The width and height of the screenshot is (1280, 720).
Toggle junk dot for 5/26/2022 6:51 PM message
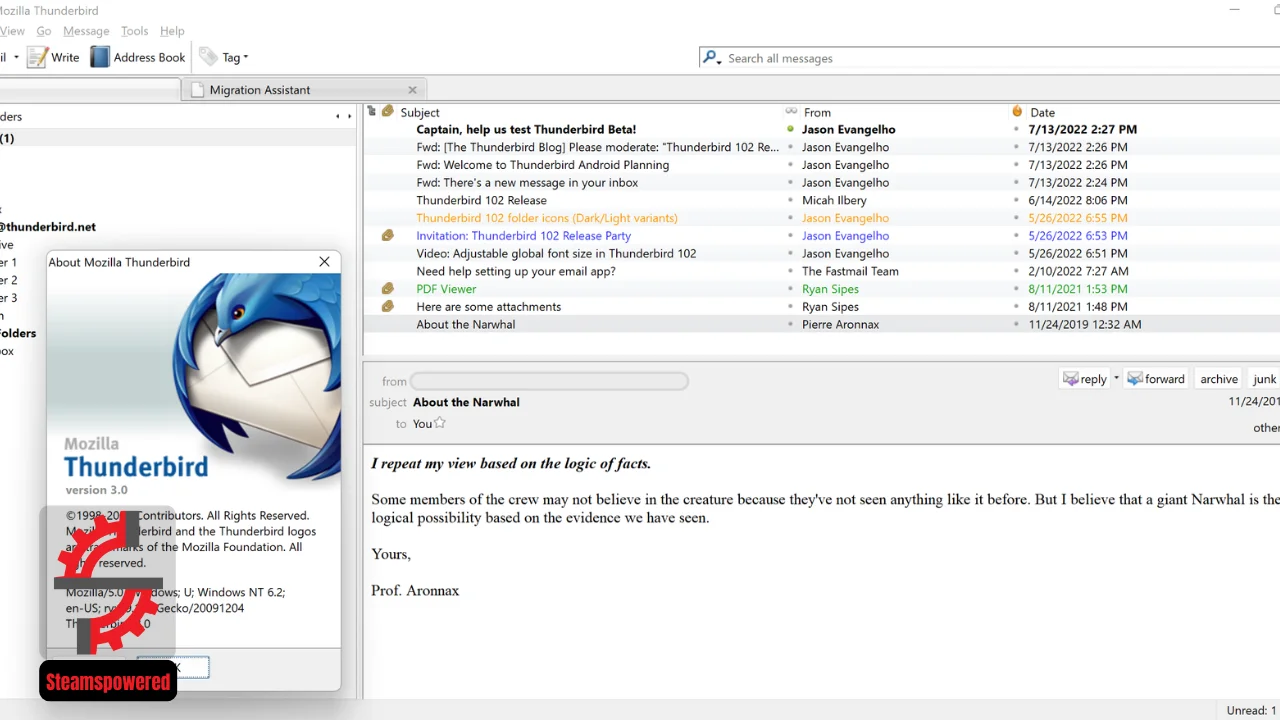tap(1017, 254)
